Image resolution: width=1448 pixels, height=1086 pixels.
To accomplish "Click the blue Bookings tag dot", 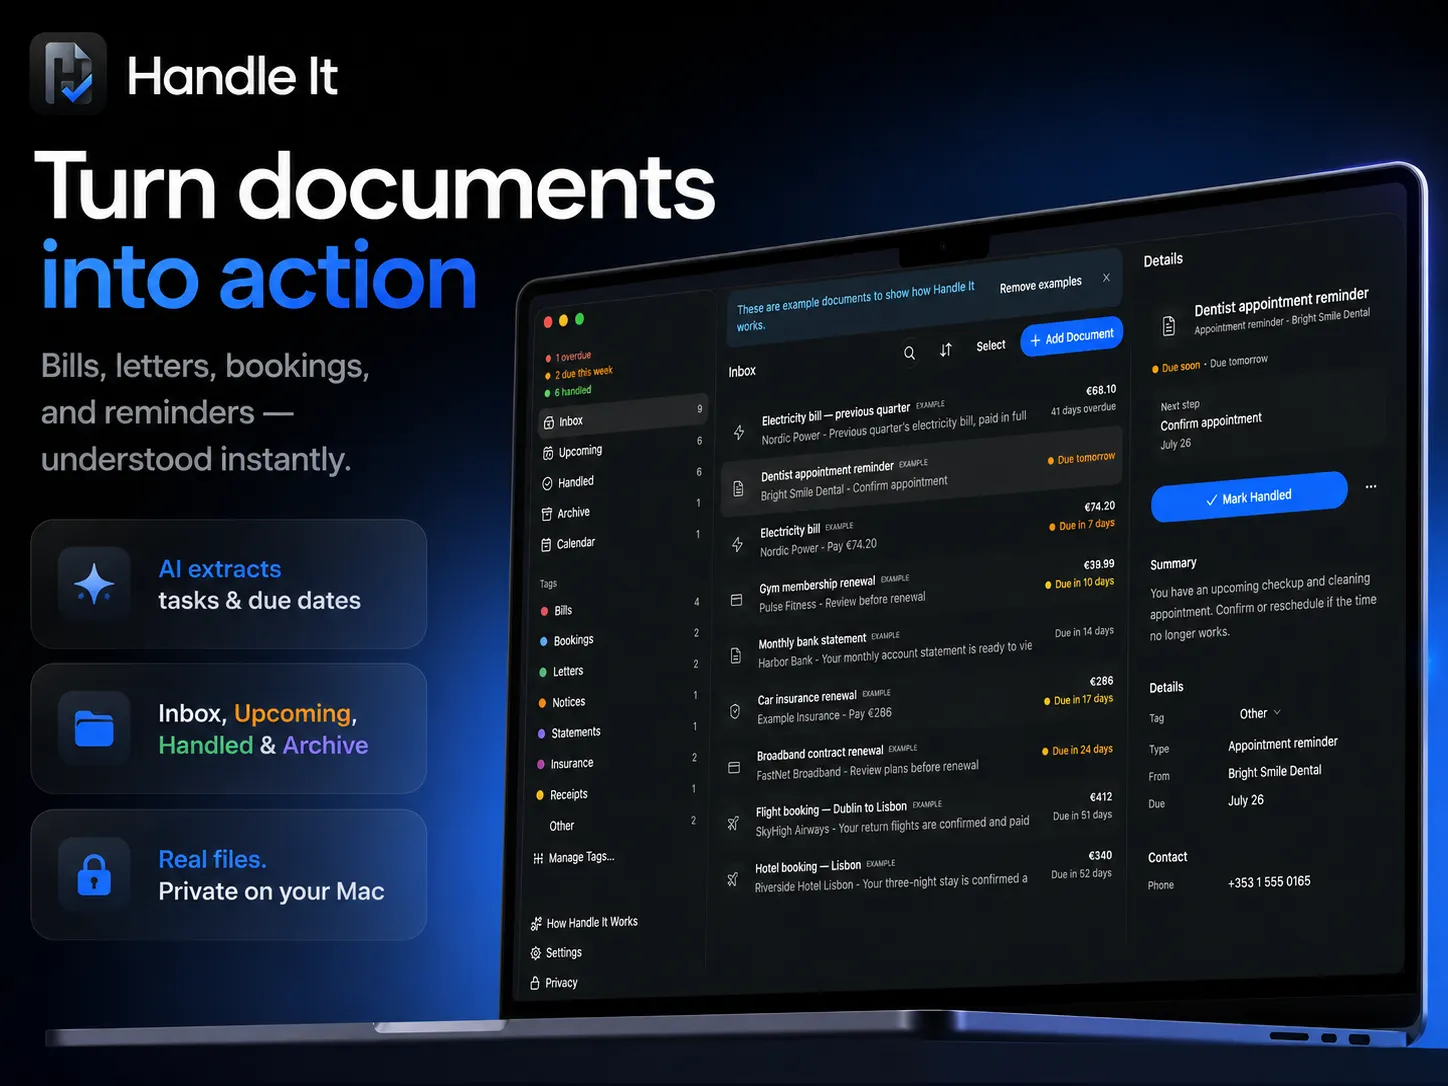I will [x=544, y=641].
